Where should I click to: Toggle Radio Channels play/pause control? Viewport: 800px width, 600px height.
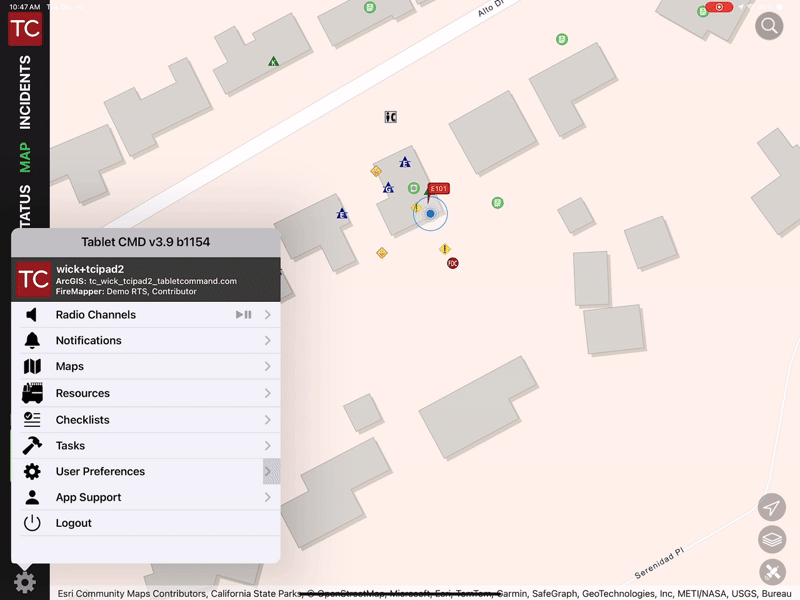243,315
